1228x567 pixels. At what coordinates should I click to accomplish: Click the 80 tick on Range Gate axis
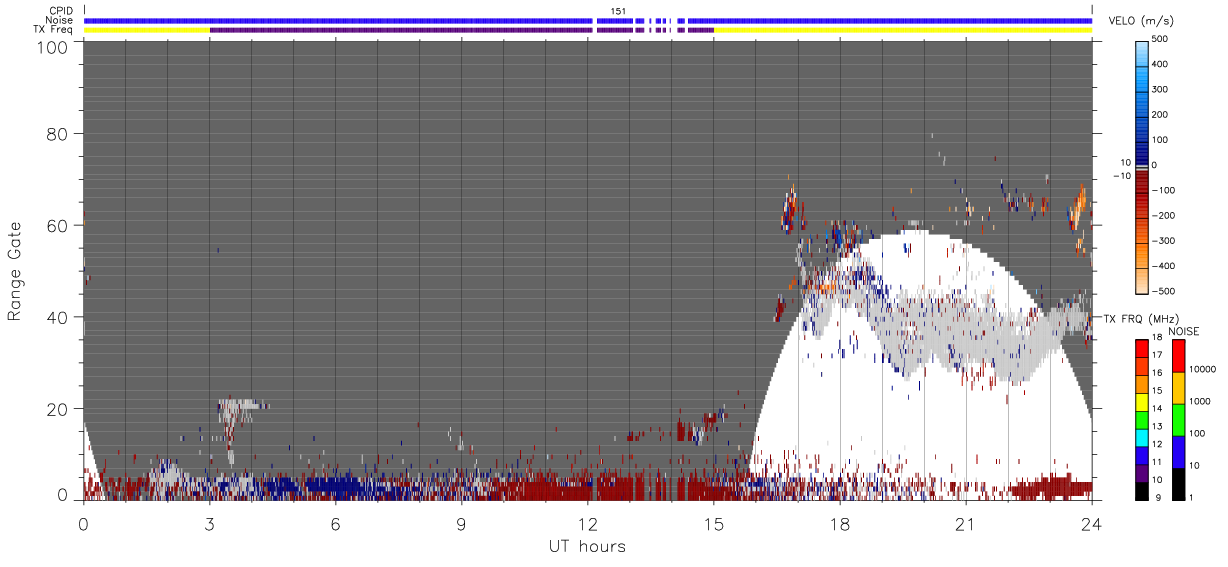[x=58, y=134]
